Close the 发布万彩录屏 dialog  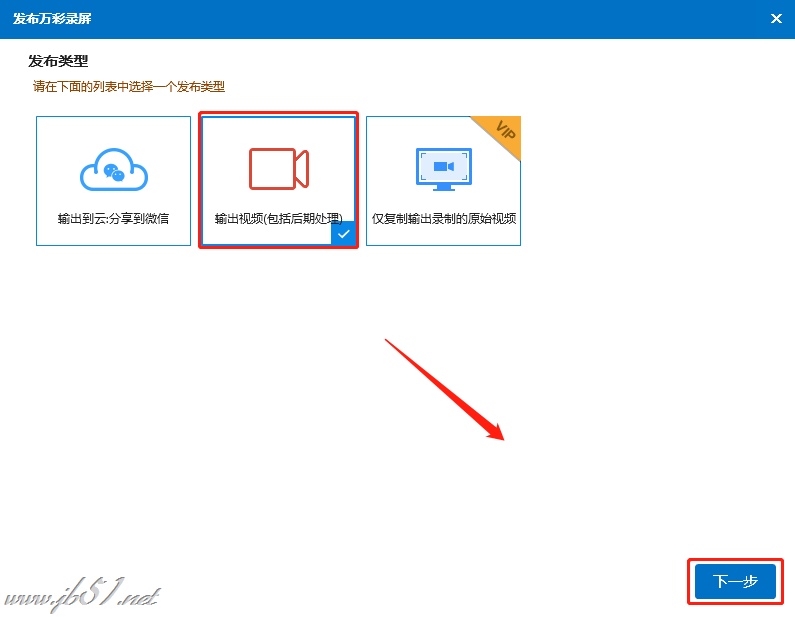[776, 19]
